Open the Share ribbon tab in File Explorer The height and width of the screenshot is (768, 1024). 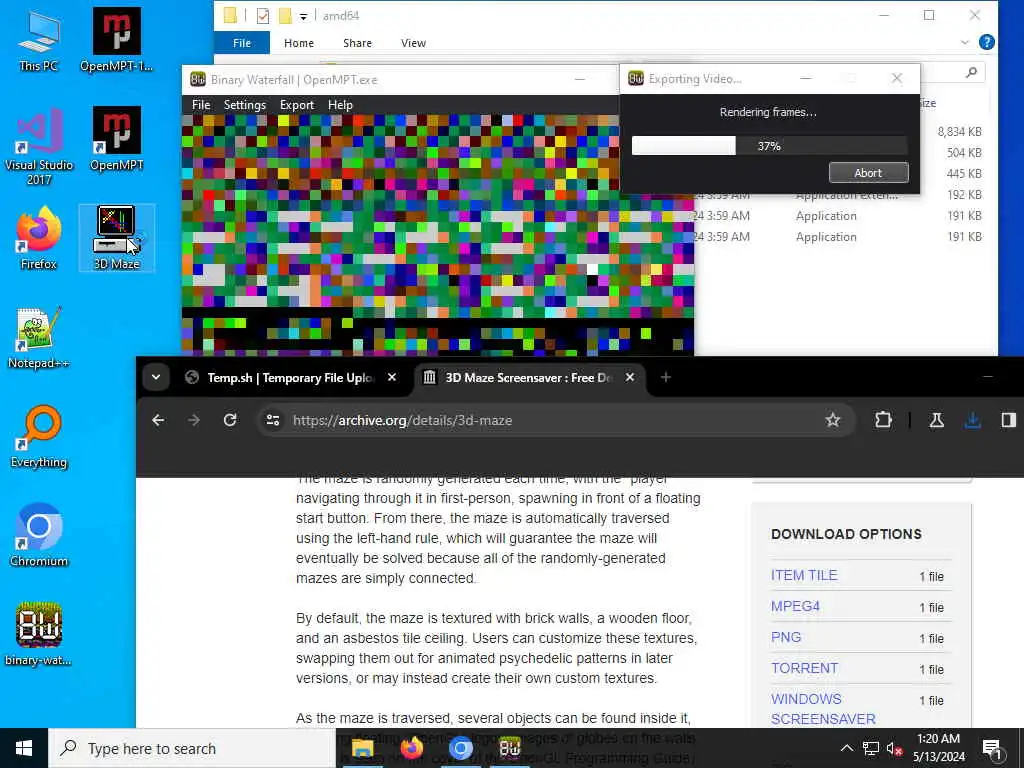(x=357, y=42)
